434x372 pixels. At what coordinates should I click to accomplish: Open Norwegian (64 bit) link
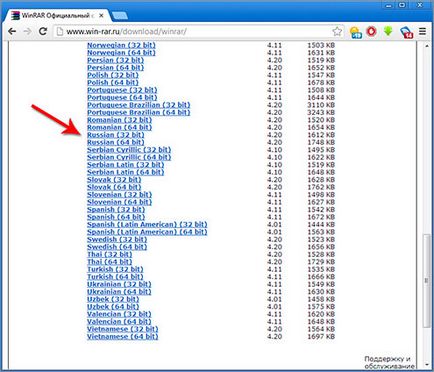coord(121,53)
